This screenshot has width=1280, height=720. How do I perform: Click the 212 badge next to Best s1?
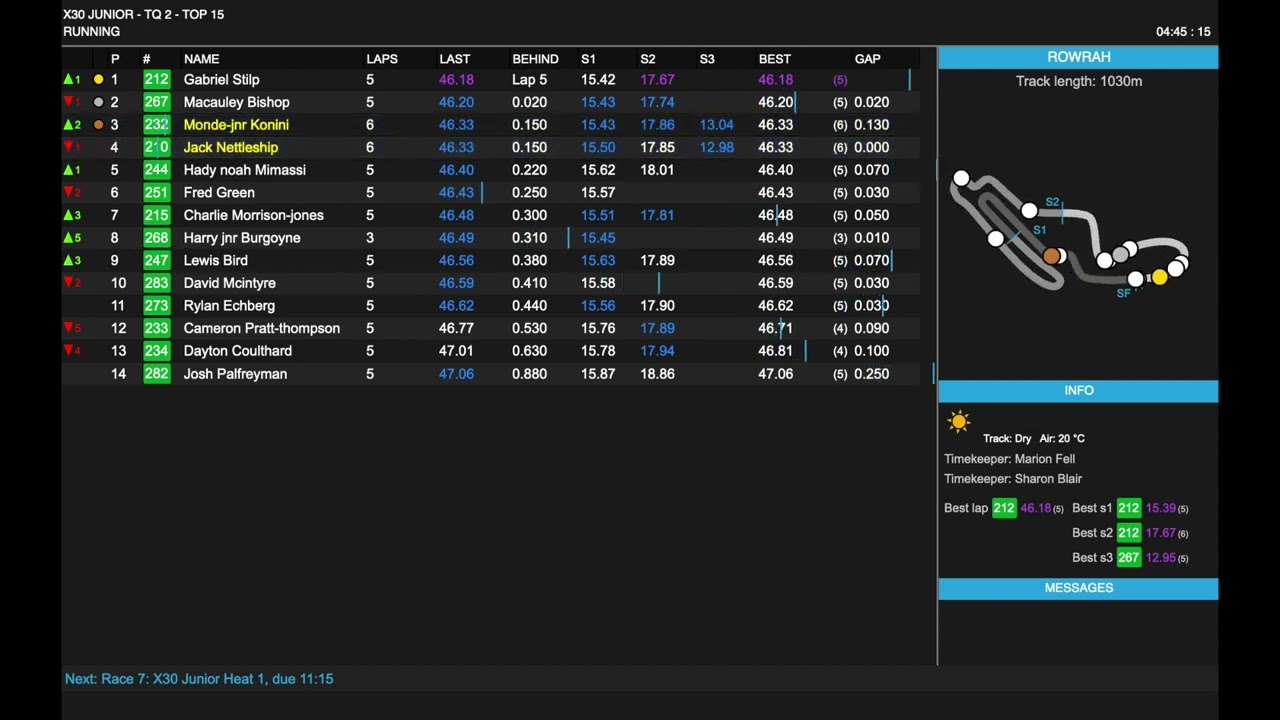click(x=1129, y=508)
